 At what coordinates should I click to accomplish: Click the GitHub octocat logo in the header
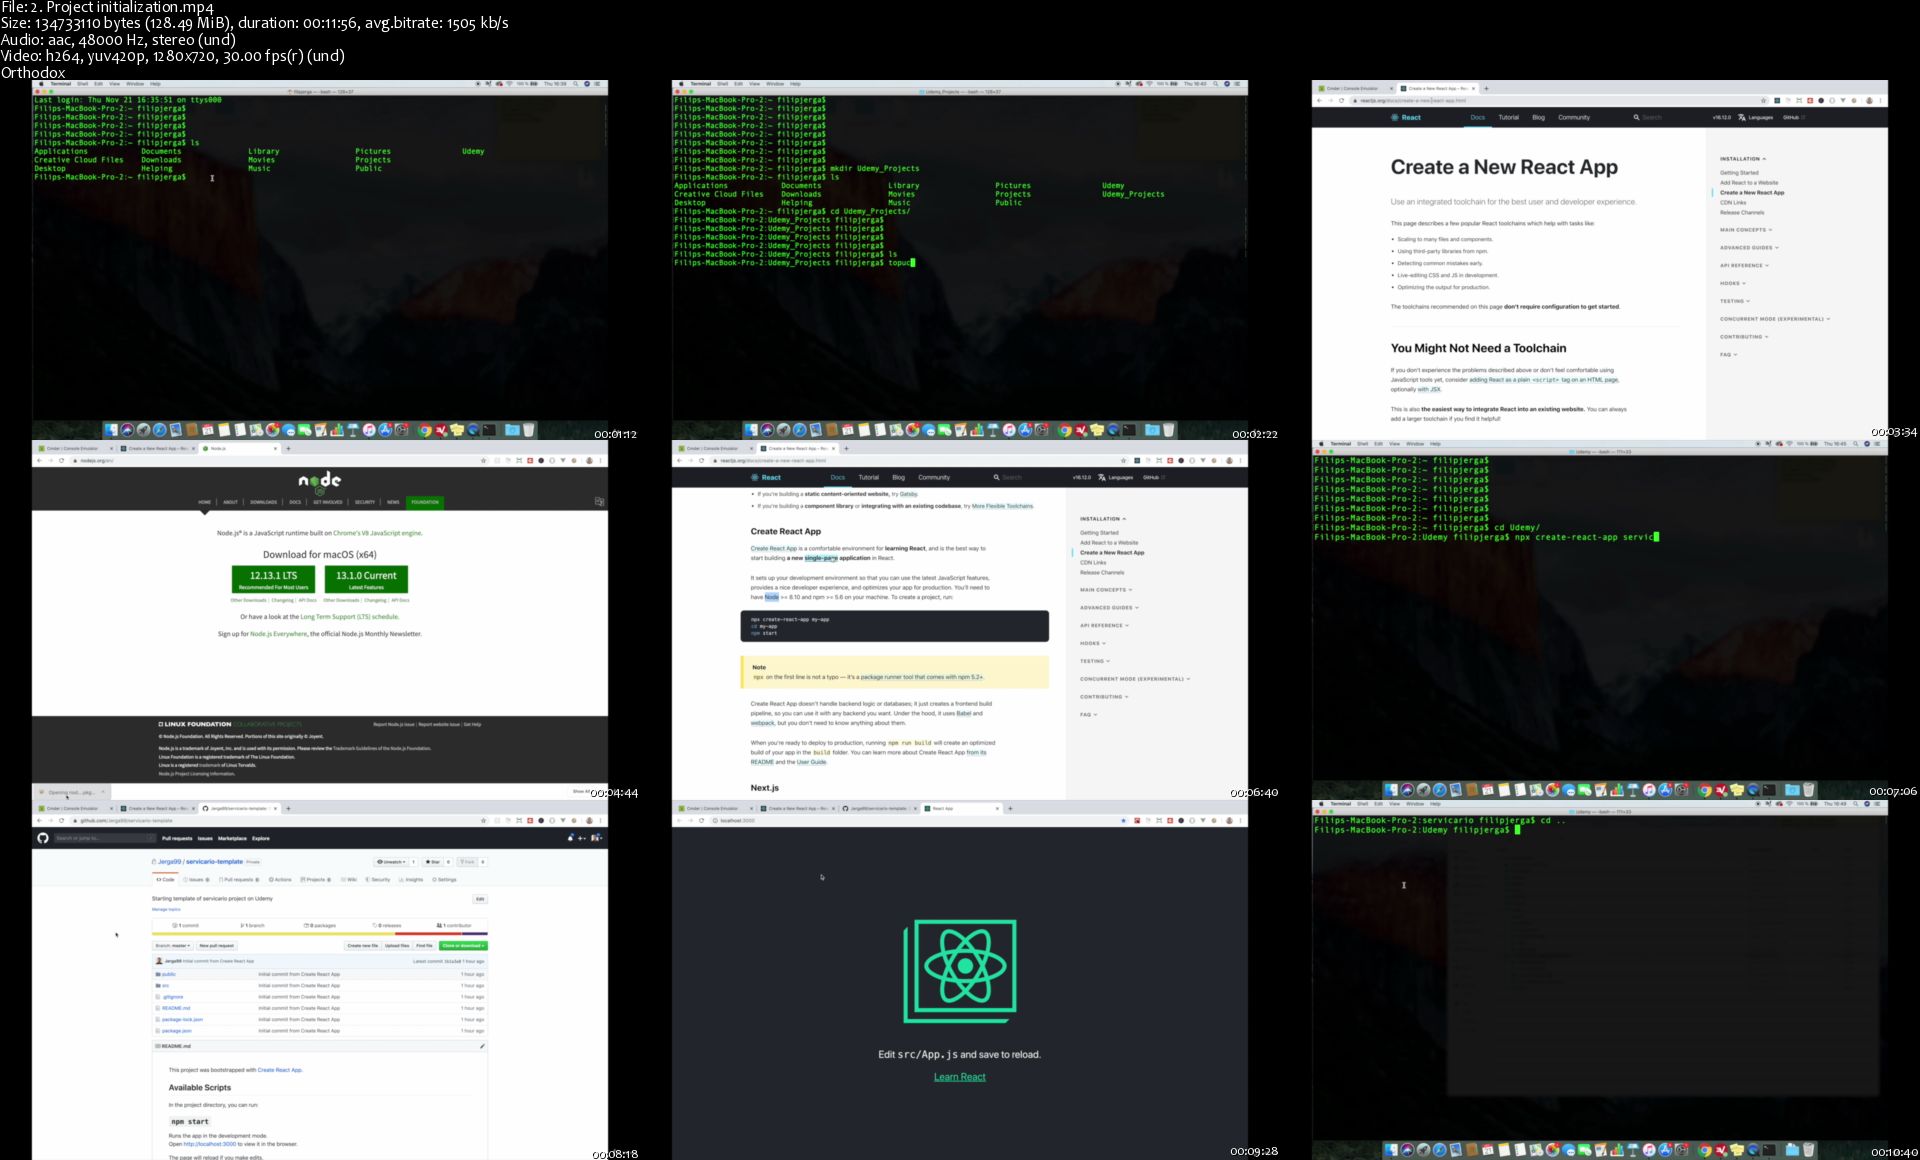[43, 838]
